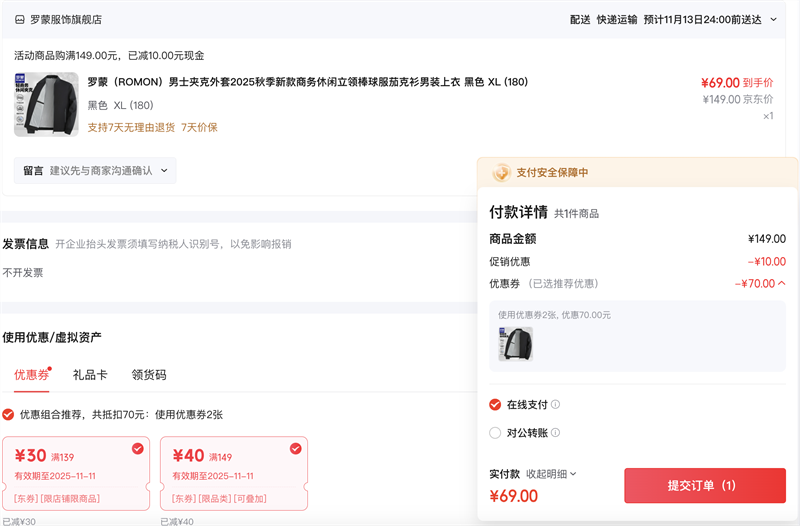Collapse the 优惠券 -¥70.00 details chevron

pyautogui.click(x=781, y=283)
